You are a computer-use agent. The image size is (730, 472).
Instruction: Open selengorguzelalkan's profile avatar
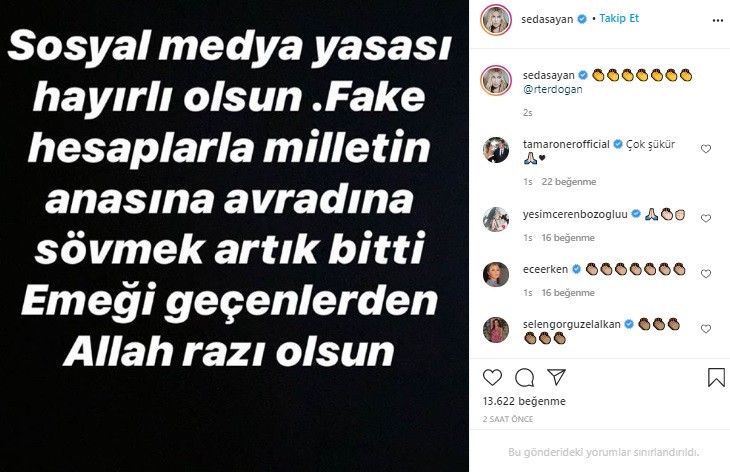[496, 330]
